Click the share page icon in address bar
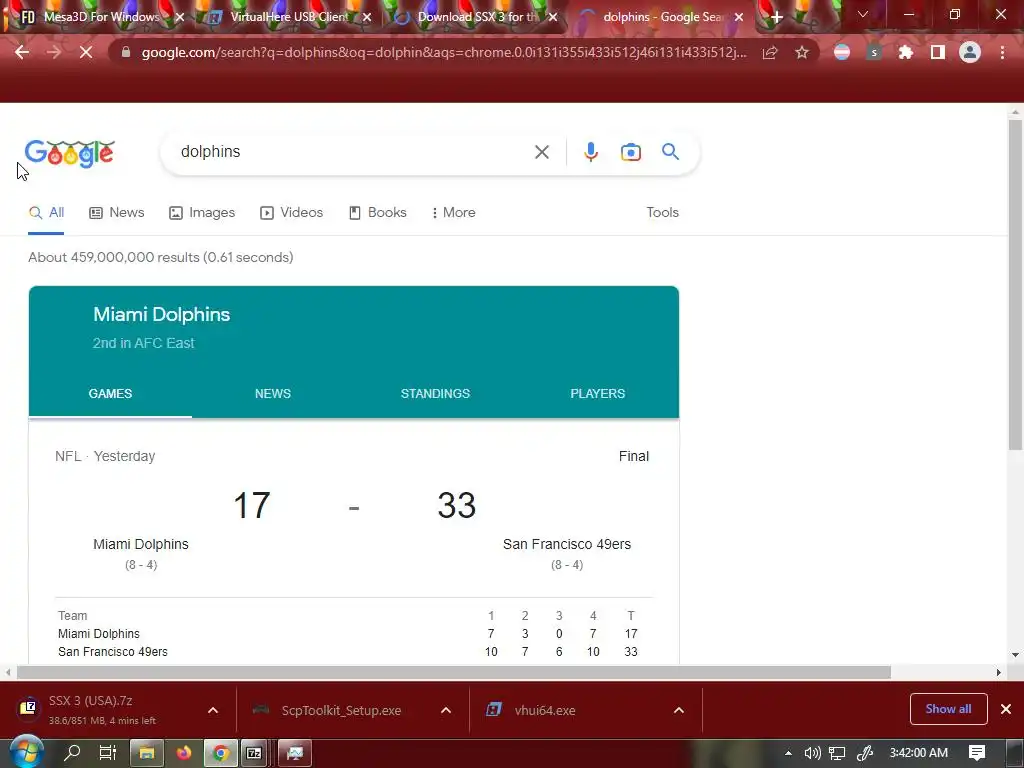Image resolution: width=1024 pixels, height=768 pixels. click(x=770, y=52)
